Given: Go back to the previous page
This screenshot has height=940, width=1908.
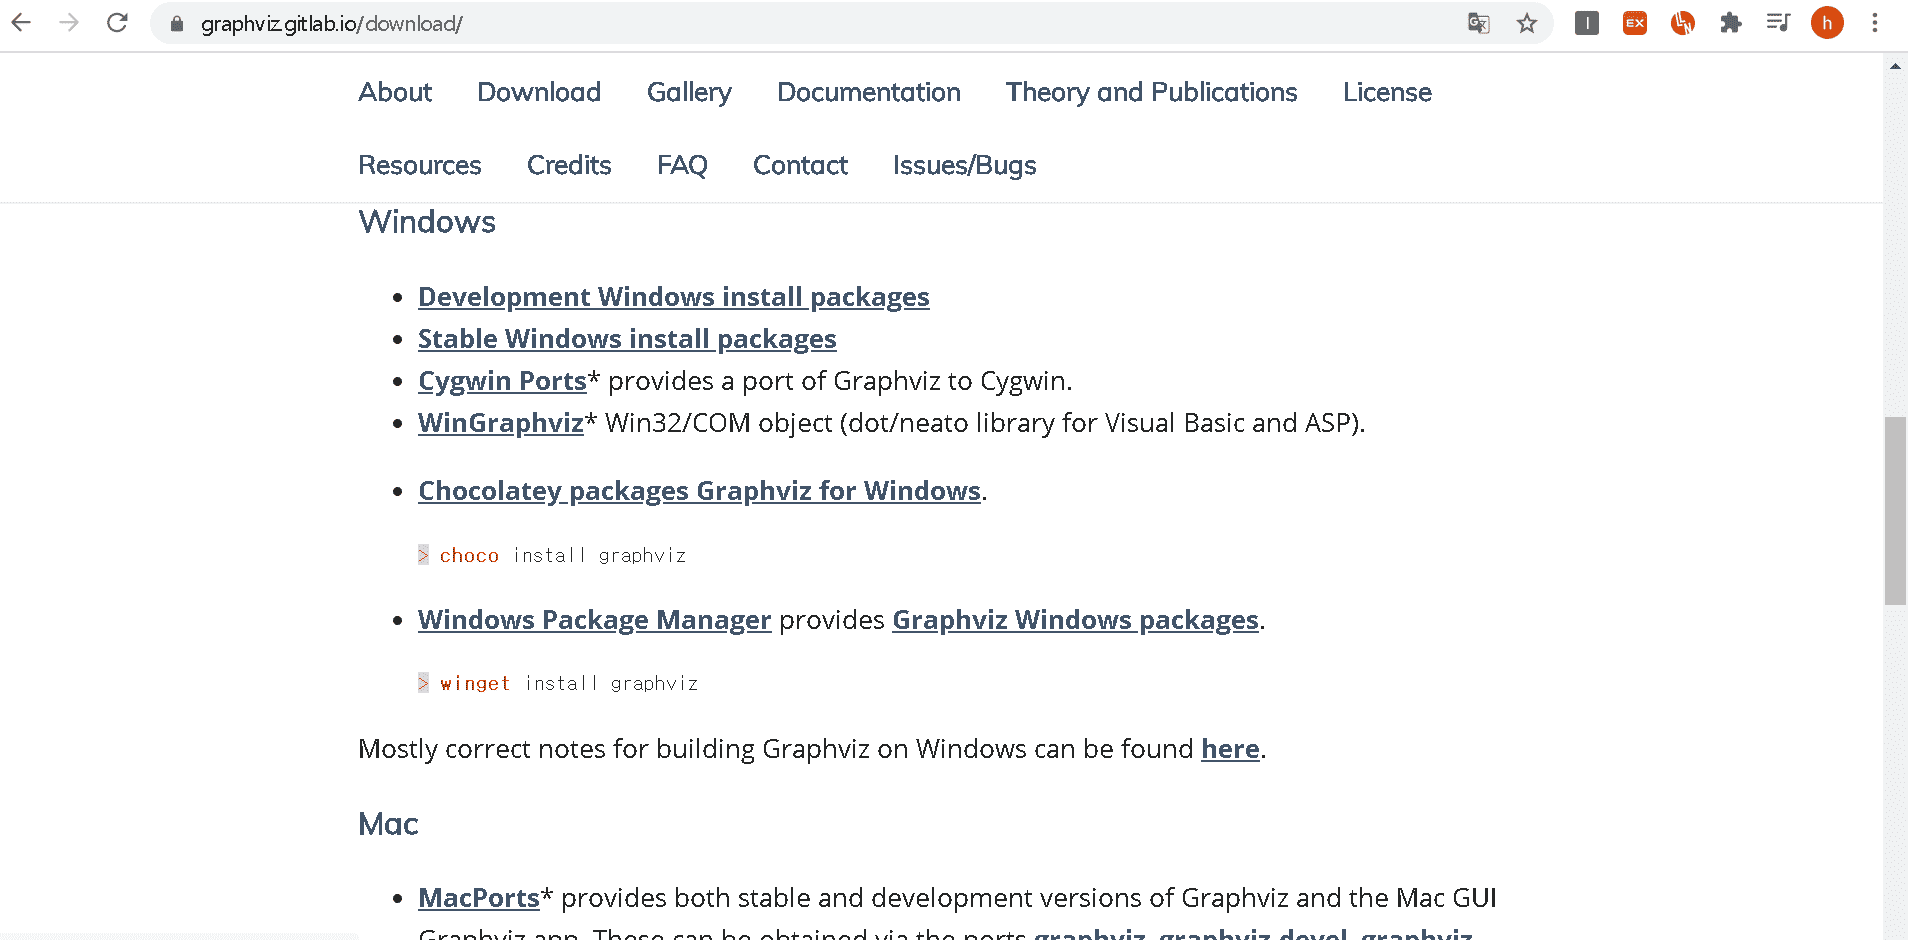Looking at the screenshot, I should pyautogui.click(x=21, y=23).
